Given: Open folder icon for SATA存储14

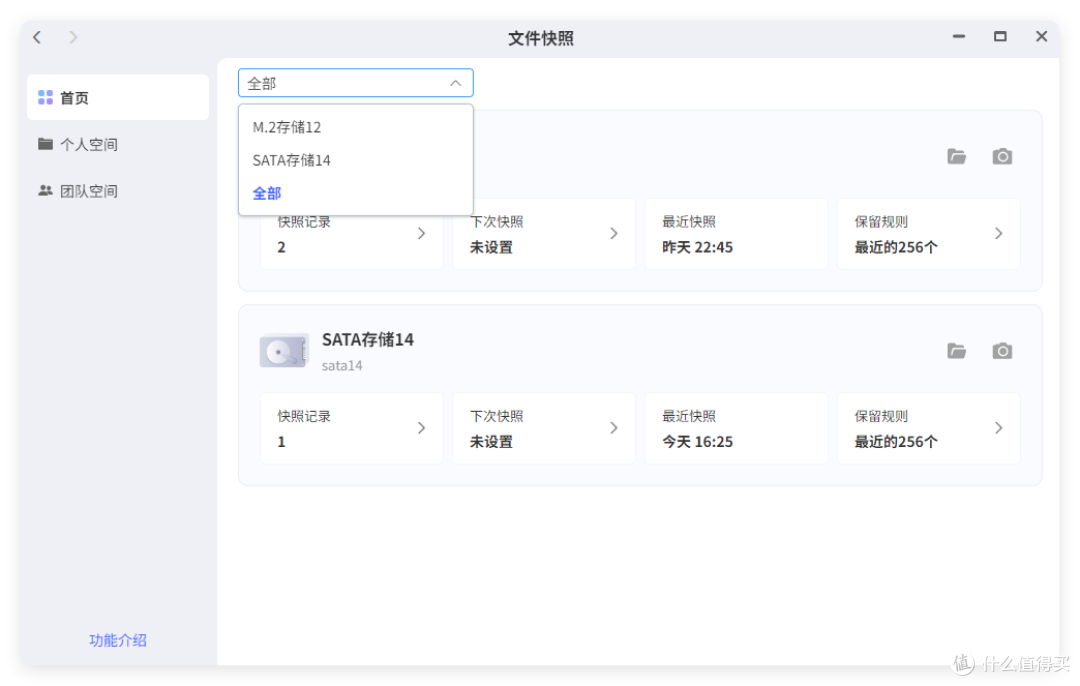Looking at the screenshot, I should [956, 351].
